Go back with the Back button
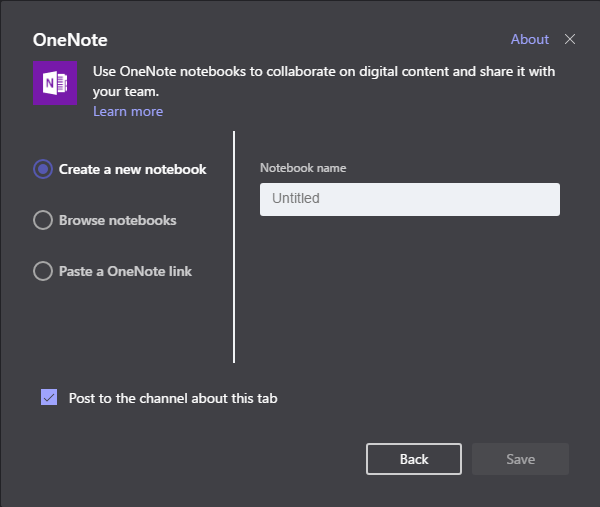 [x=414, y=459]
